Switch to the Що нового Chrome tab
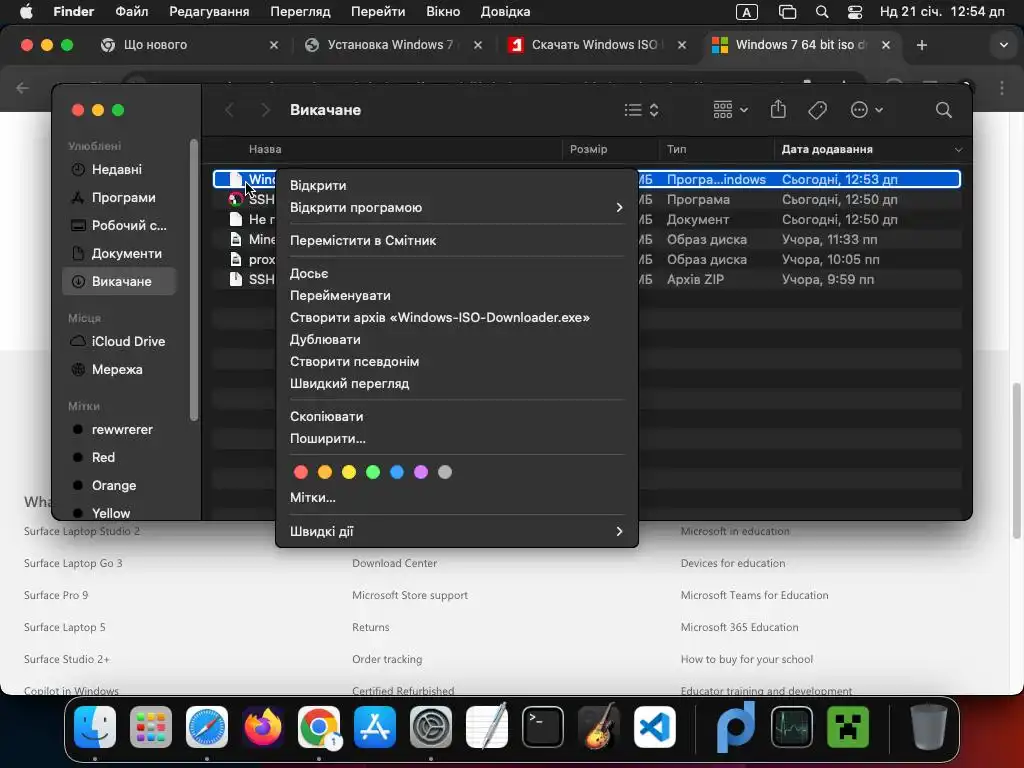The height and width of the screenshot is (768, 1024). click(x=189, y=45)
